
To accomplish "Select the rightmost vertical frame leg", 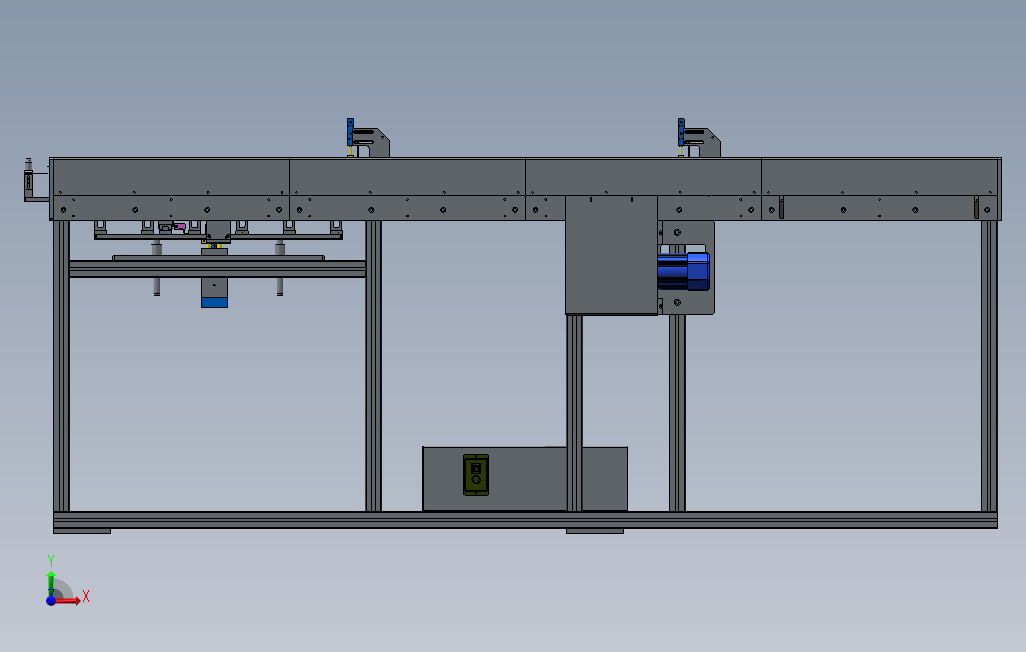I will (989, 365).
